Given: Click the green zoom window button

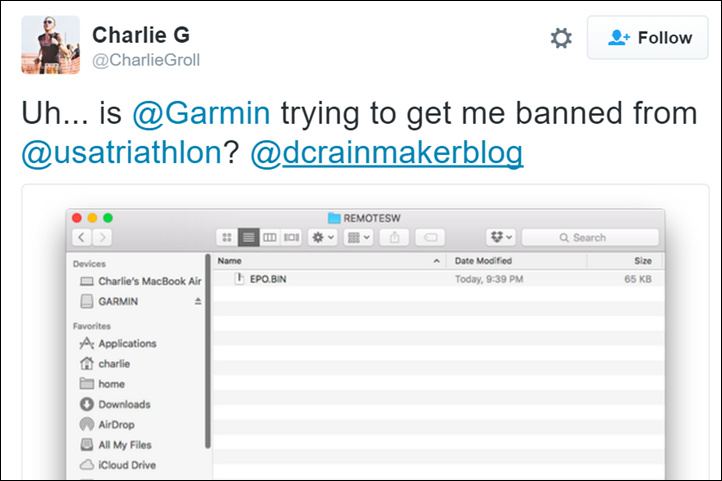Looking at the screenshot, I should pos(108,218).
